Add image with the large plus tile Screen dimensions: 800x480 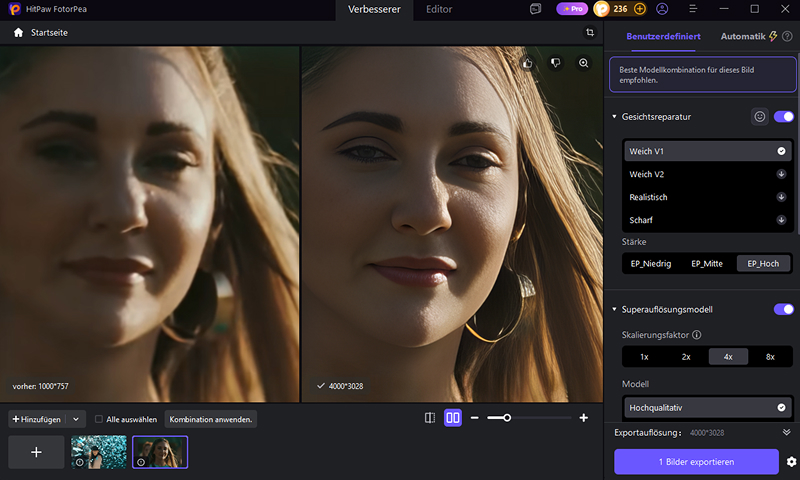point(36,452)
